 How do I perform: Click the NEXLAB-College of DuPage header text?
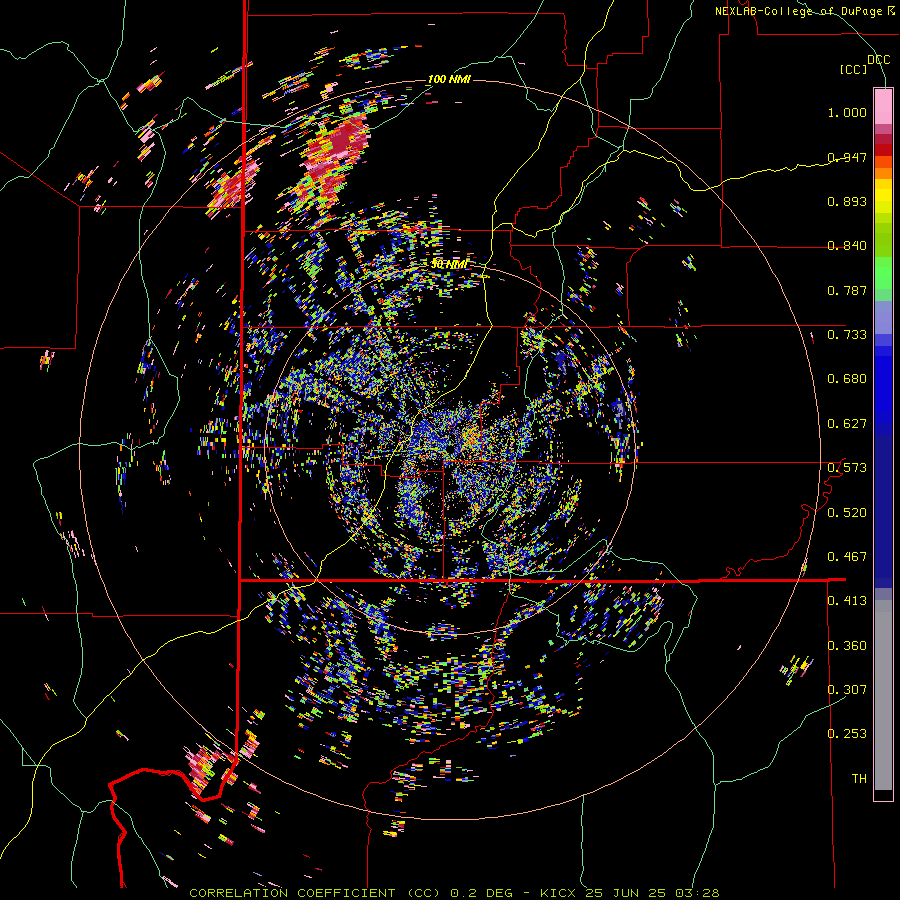805,11
